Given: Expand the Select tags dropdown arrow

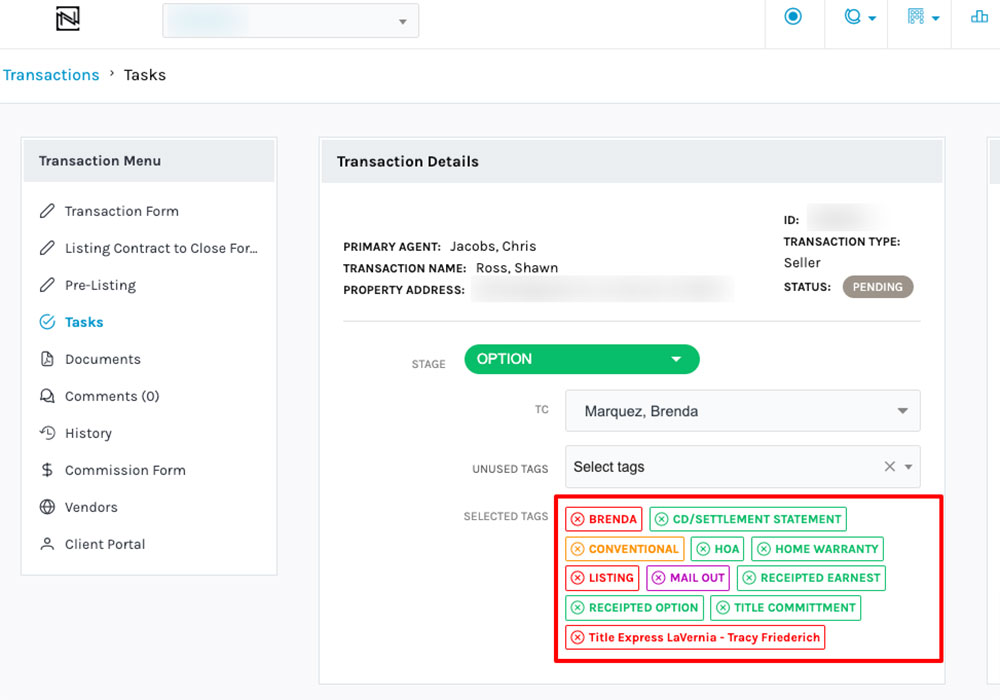Looking at the screenshot, I should [908, 467].
